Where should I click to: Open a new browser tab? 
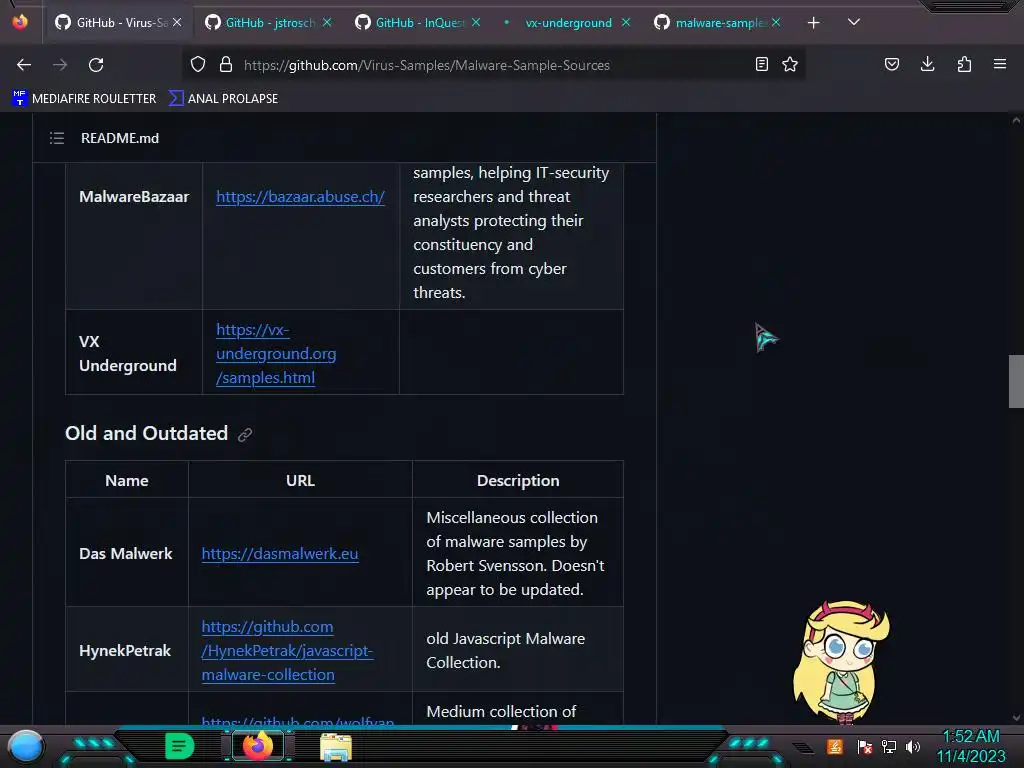pyautogui.click(x=814, y=23)
